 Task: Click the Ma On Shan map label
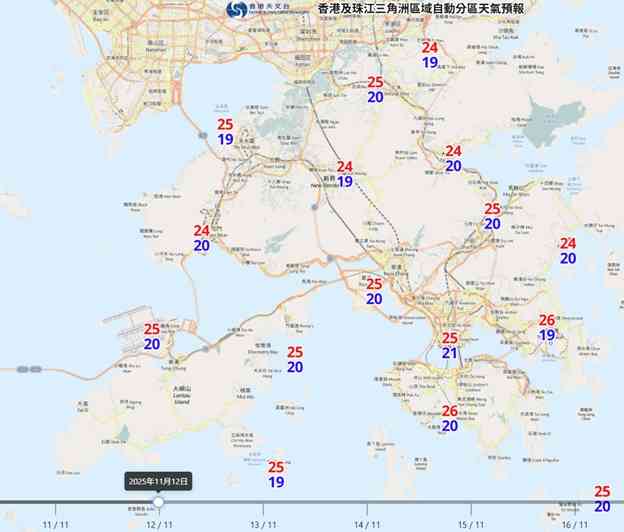(x=514, y=191)
